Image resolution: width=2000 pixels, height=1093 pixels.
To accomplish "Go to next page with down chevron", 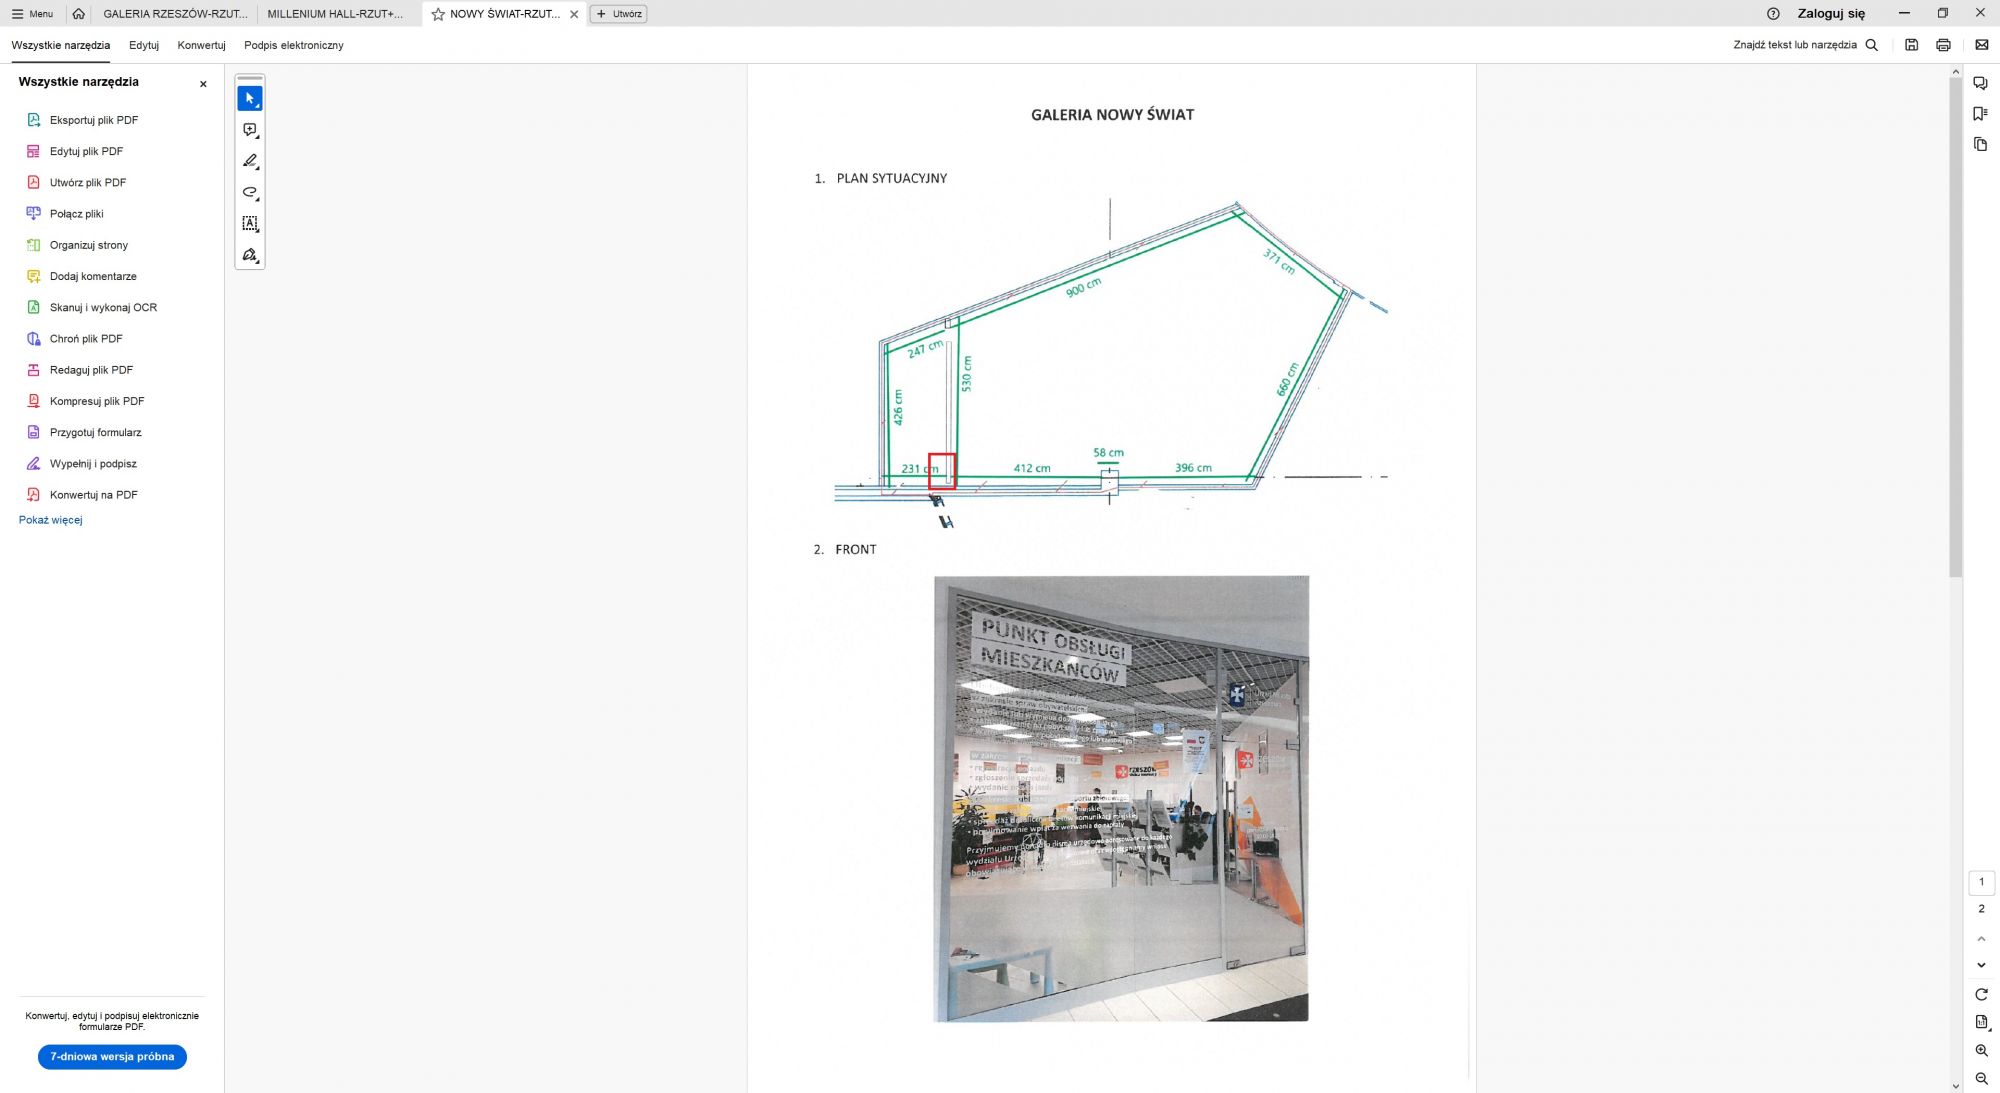I will pyautogui.click(x=1981, y=965).
